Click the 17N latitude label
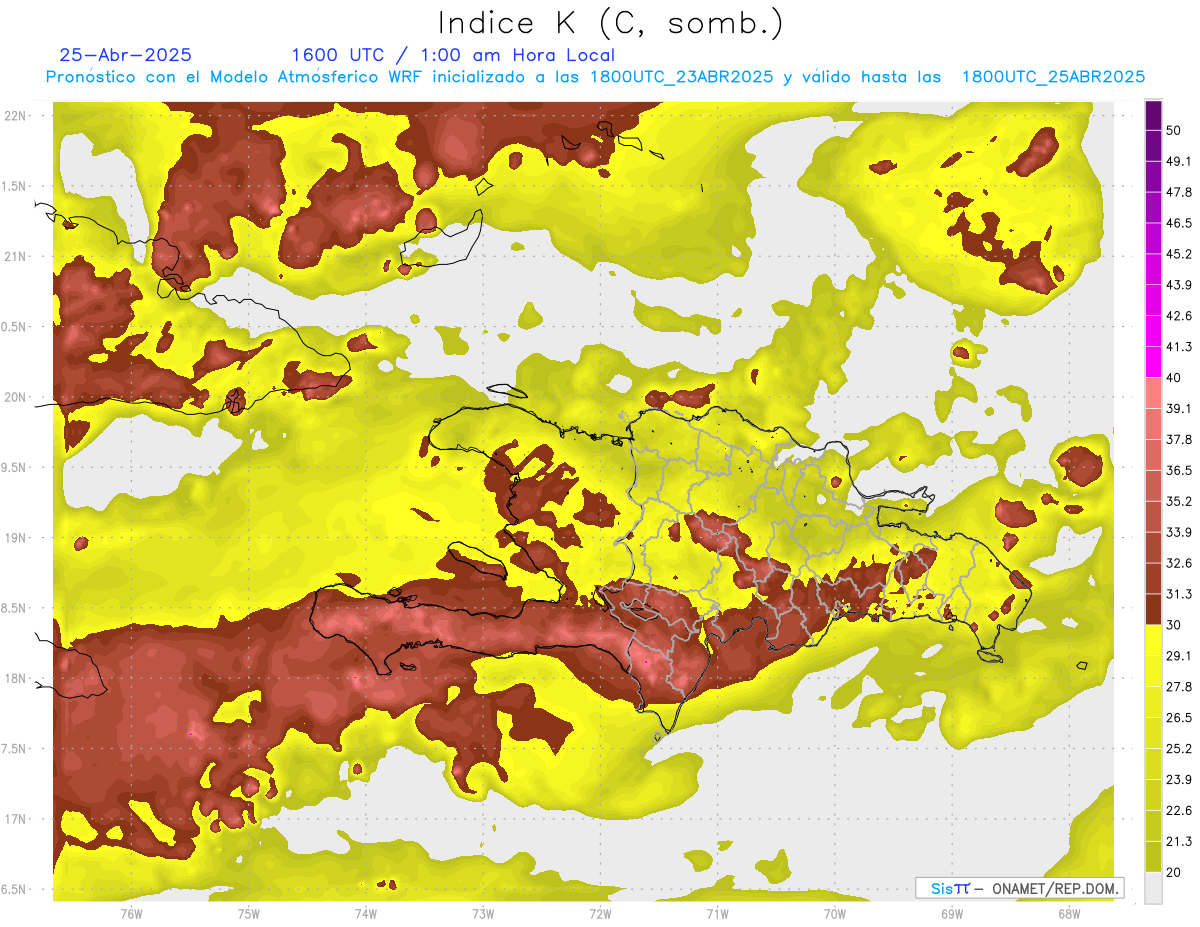This screenshot has height=927, width=1200. [x=17, y=819]
